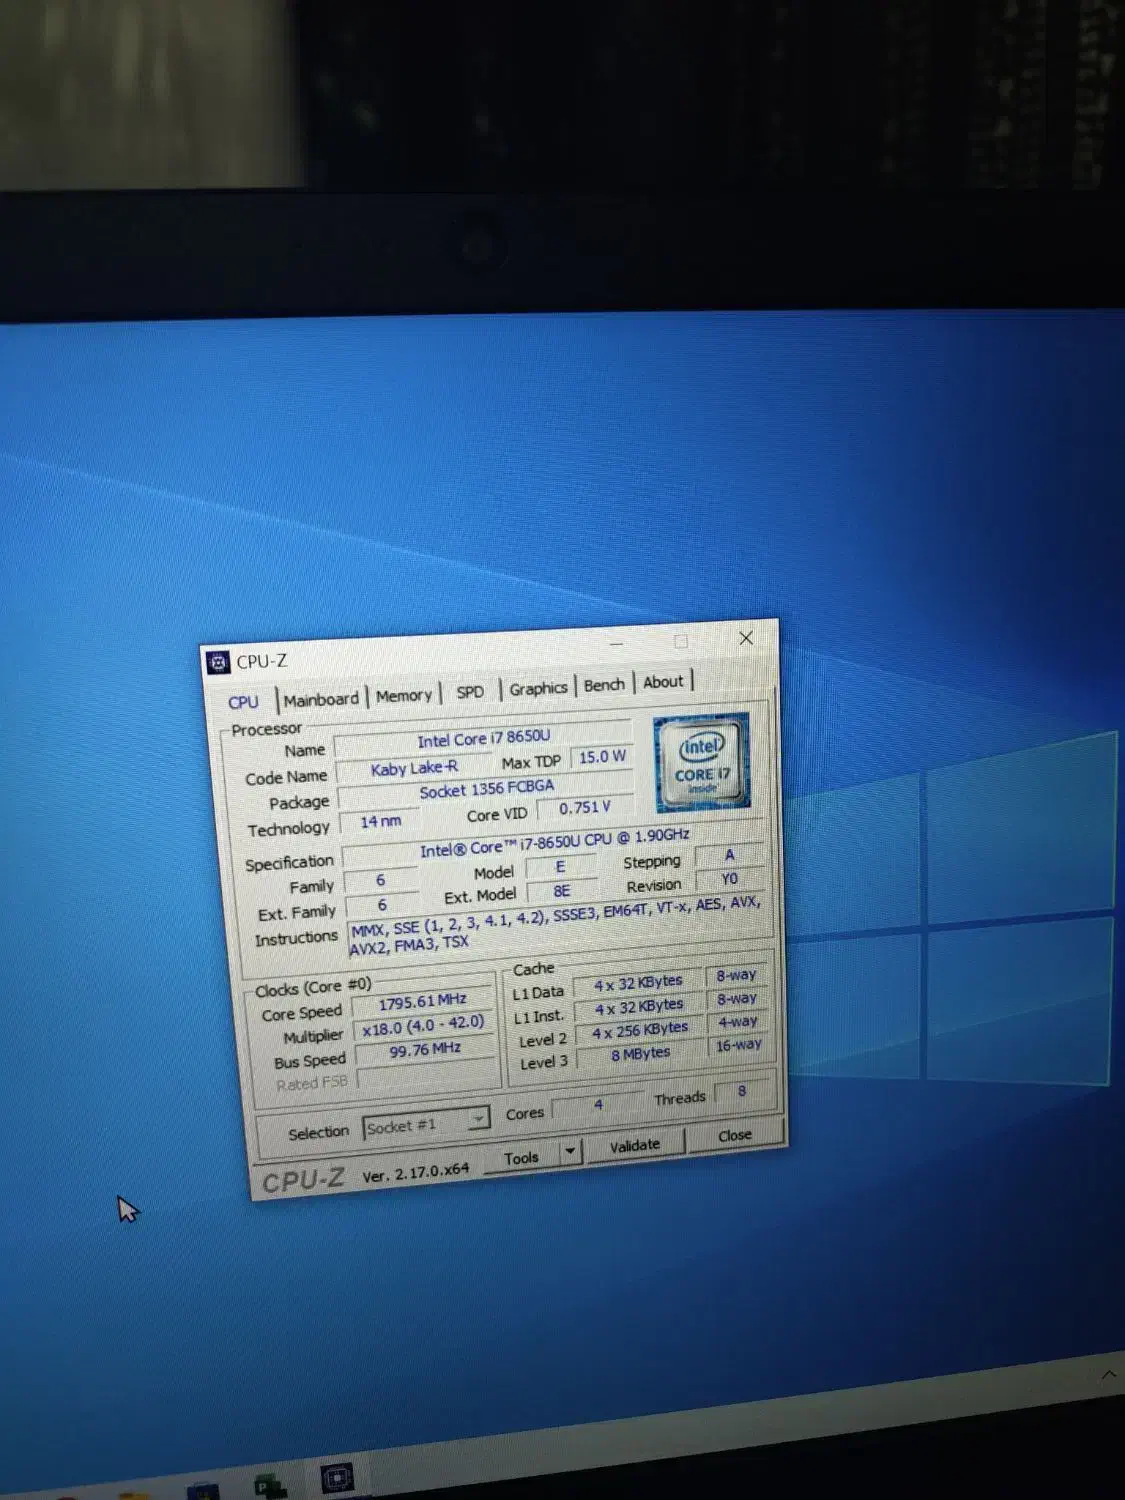Open Microsoft Store from the taskbar
The image size is (1125, 1500).
[203, 1492]
